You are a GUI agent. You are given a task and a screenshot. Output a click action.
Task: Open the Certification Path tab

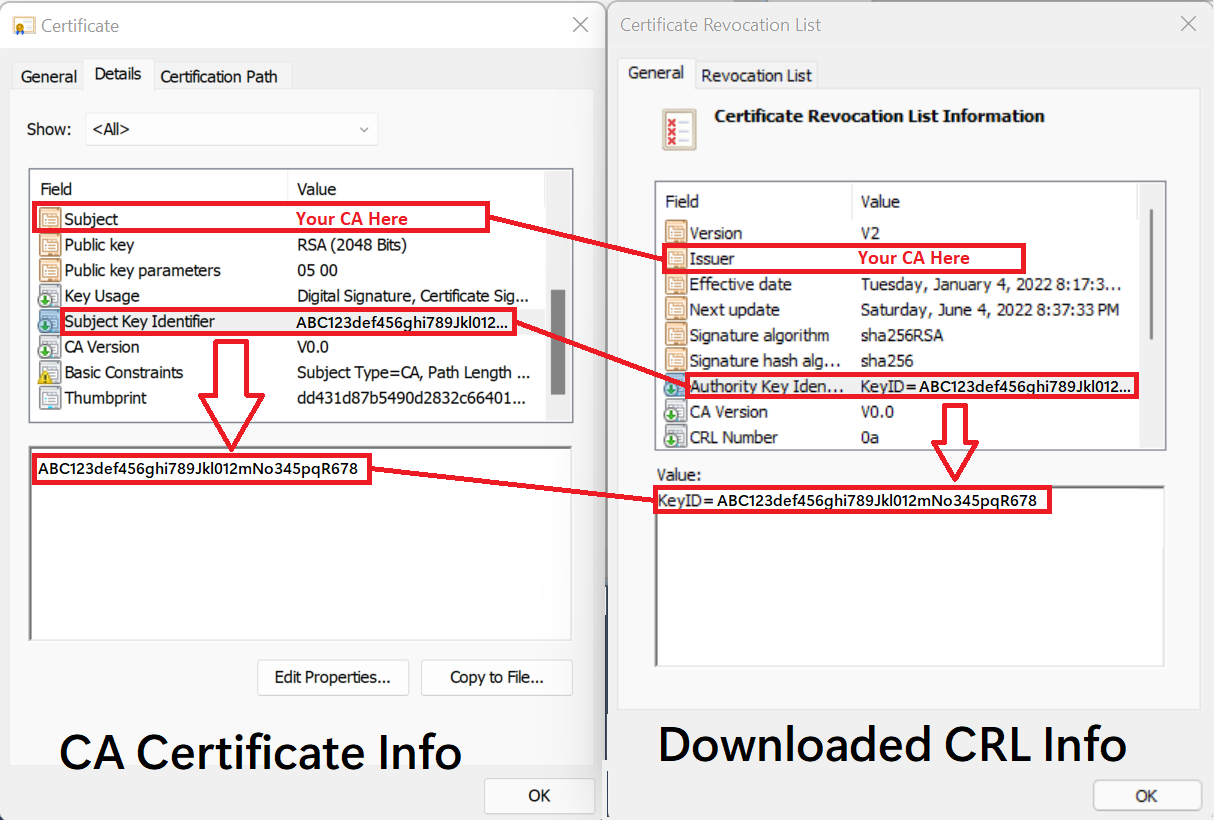point(219,76)
